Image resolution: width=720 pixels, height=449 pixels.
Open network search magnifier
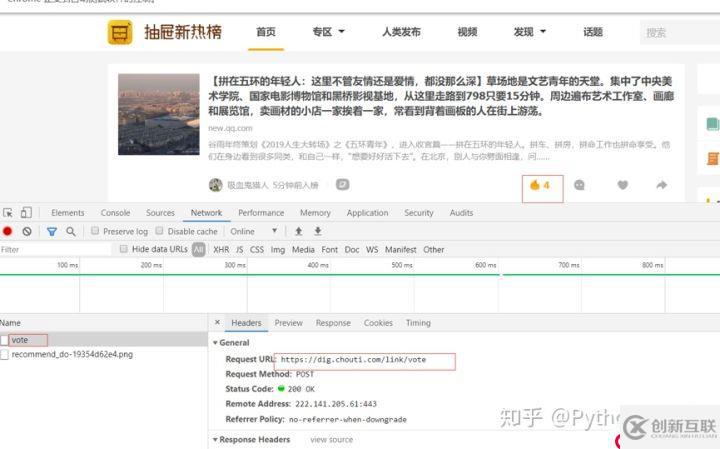[x=70, y=231]
